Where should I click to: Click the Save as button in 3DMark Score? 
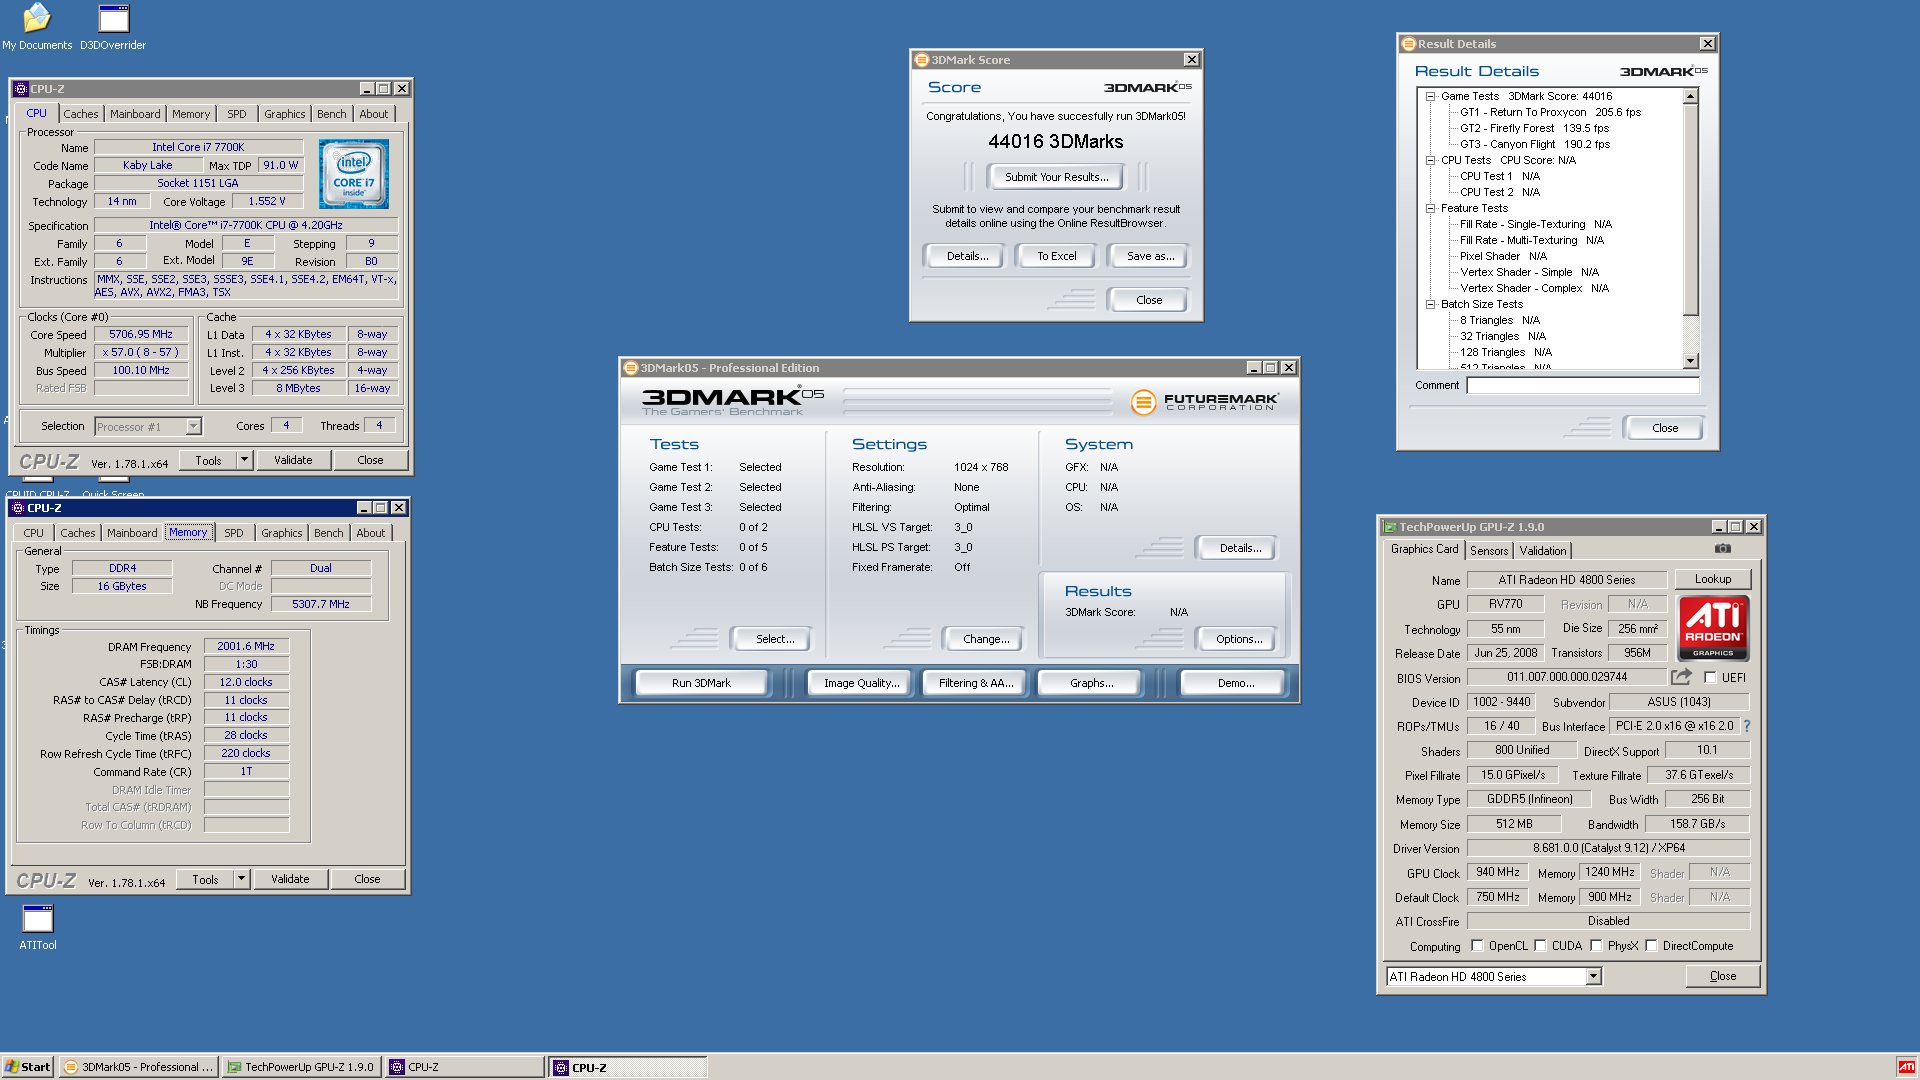1150,256
